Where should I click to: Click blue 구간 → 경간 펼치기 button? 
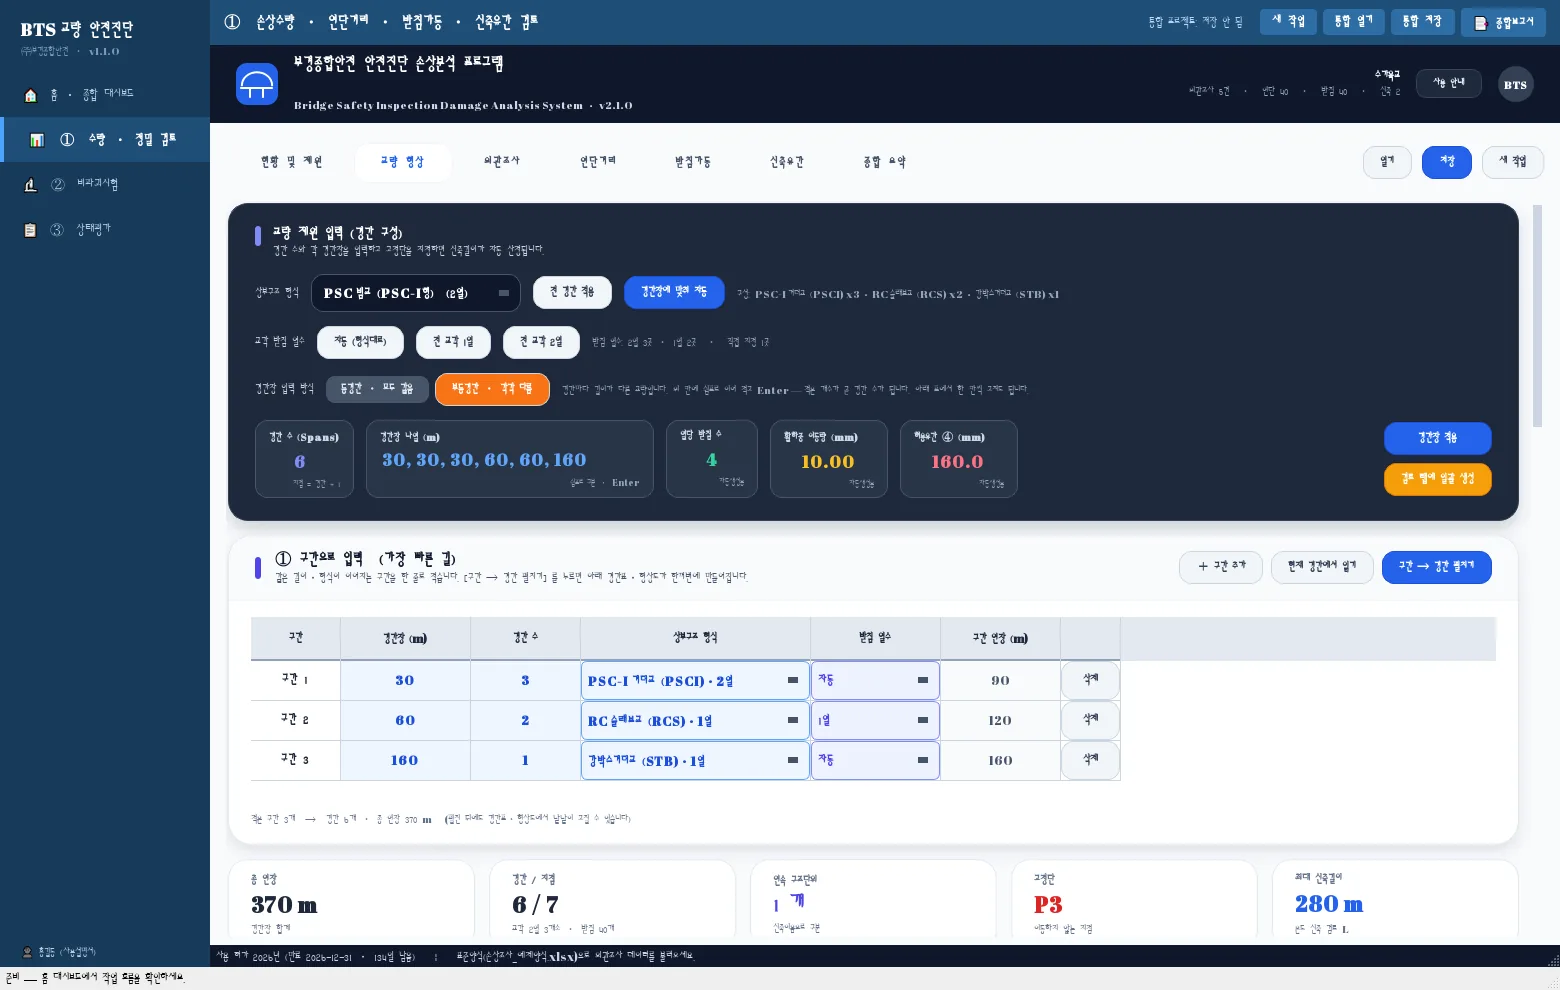coord(1436,567)
